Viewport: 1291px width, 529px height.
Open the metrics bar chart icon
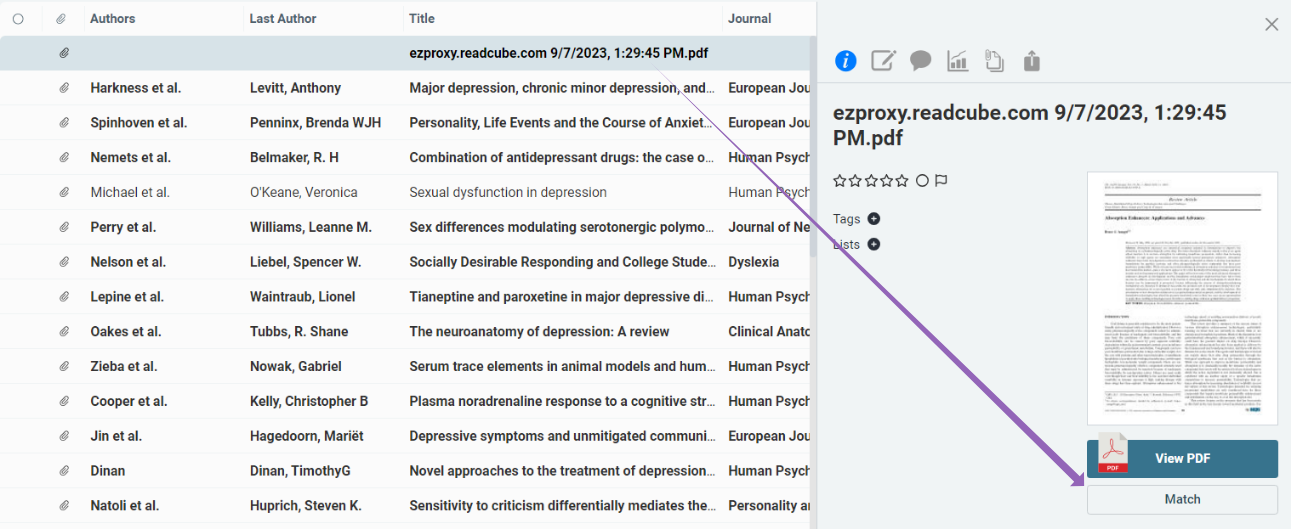click(x=958, y=61)
